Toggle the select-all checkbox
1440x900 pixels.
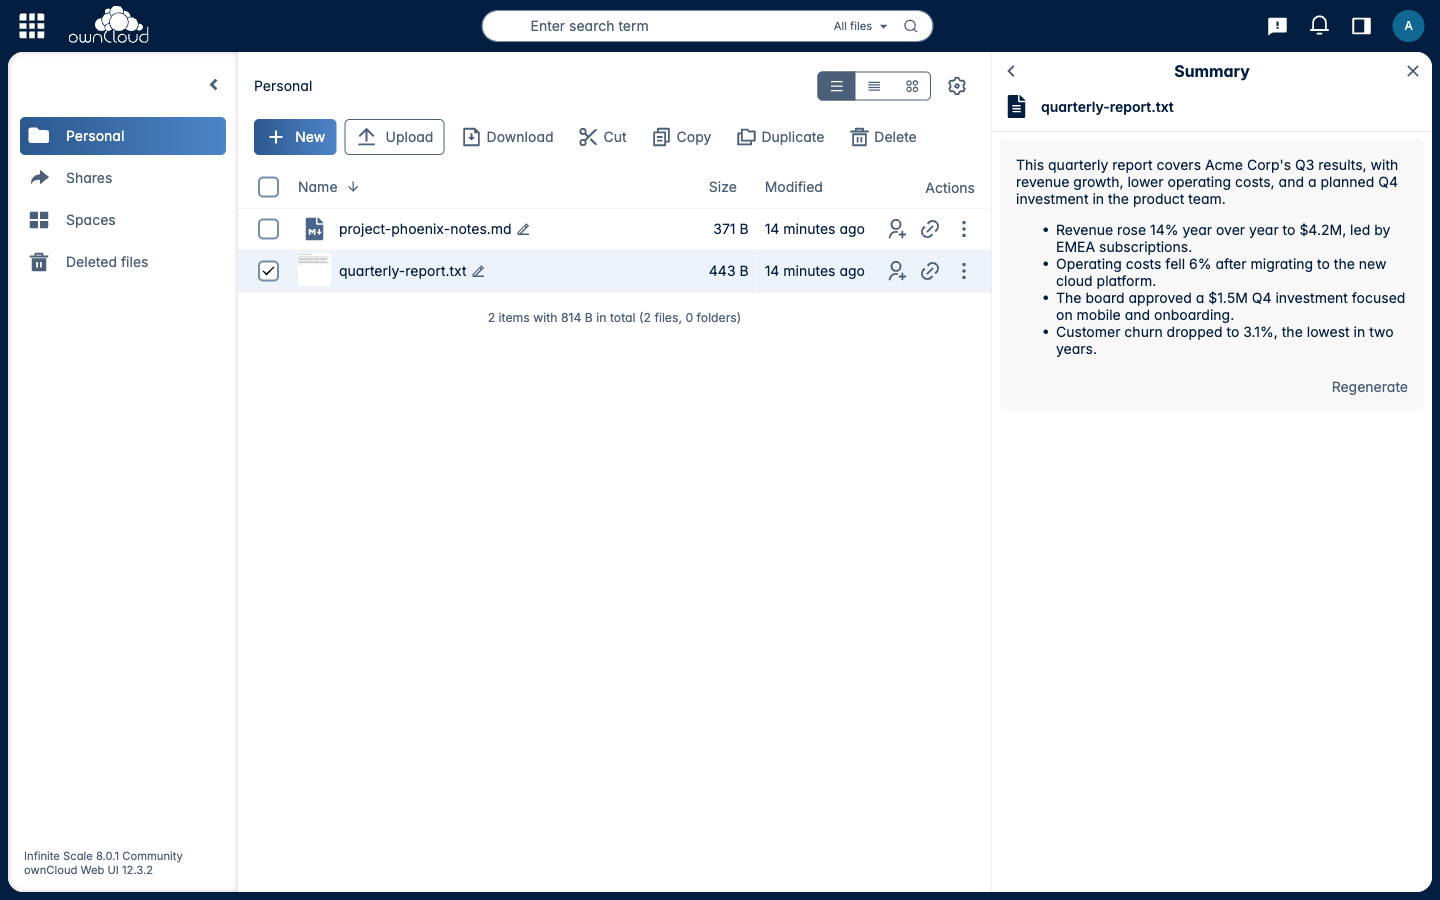coord(268,187)
